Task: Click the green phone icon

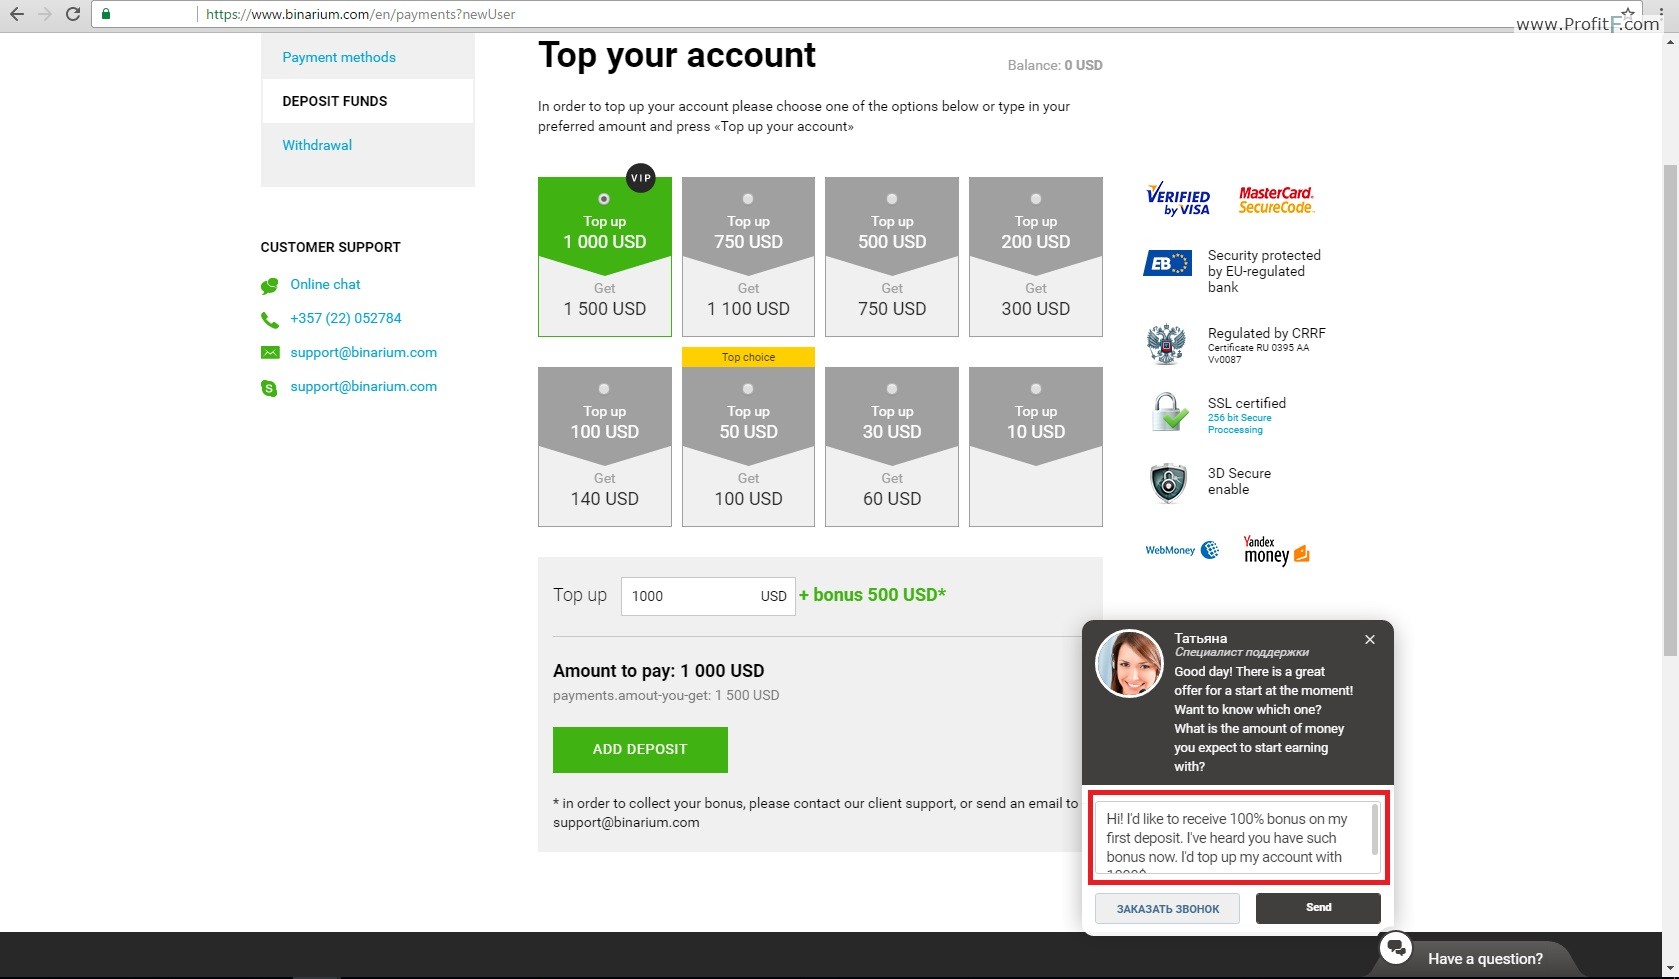Action: click(x=269, y=320)
